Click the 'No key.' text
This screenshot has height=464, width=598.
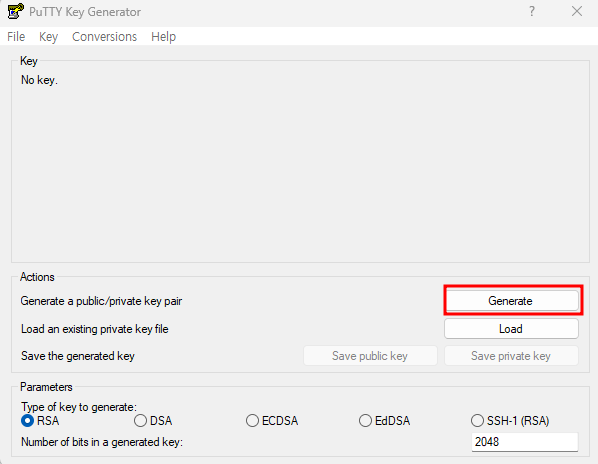[39, 80]
